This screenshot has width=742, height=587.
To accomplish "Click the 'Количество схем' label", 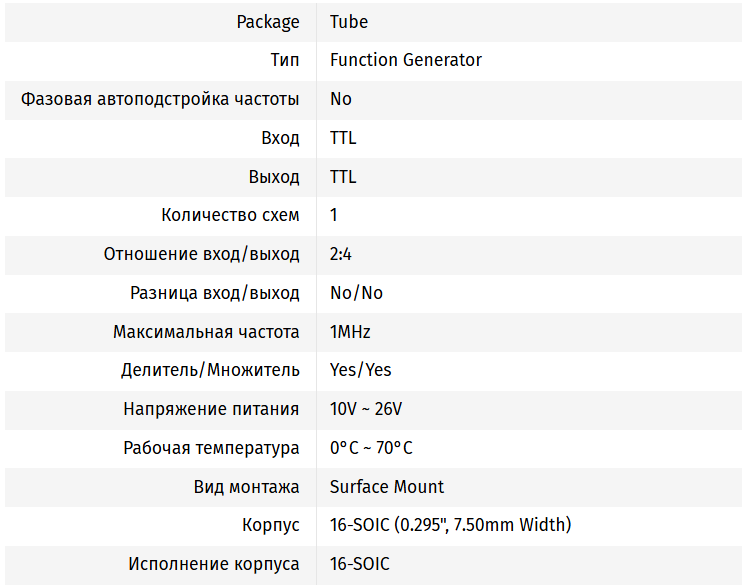I will click(x=230, y=215).
